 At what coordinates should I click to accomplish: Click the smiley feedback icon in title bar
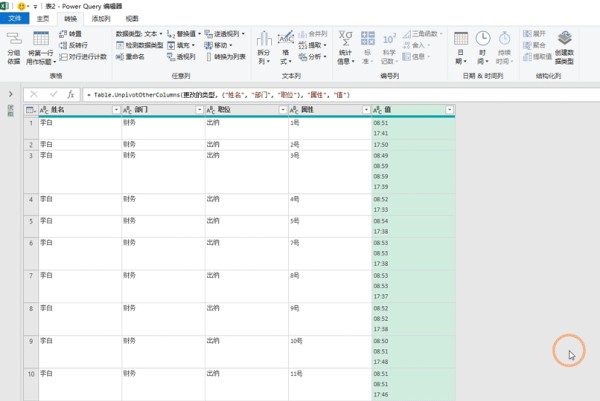[22, 6]
